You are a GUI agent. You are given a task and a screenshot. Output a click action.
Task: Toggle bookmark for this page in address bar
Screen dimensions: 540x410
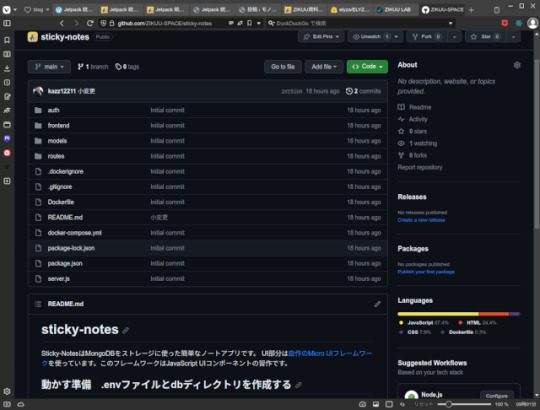[x=249, y=23]
